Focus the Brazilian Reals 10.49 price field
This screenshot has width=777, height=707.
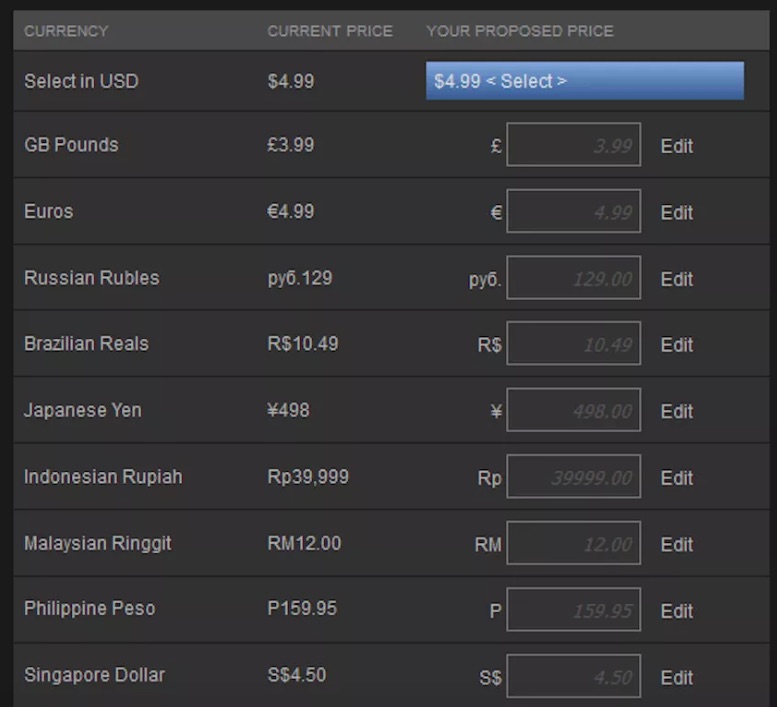point(573,343)
